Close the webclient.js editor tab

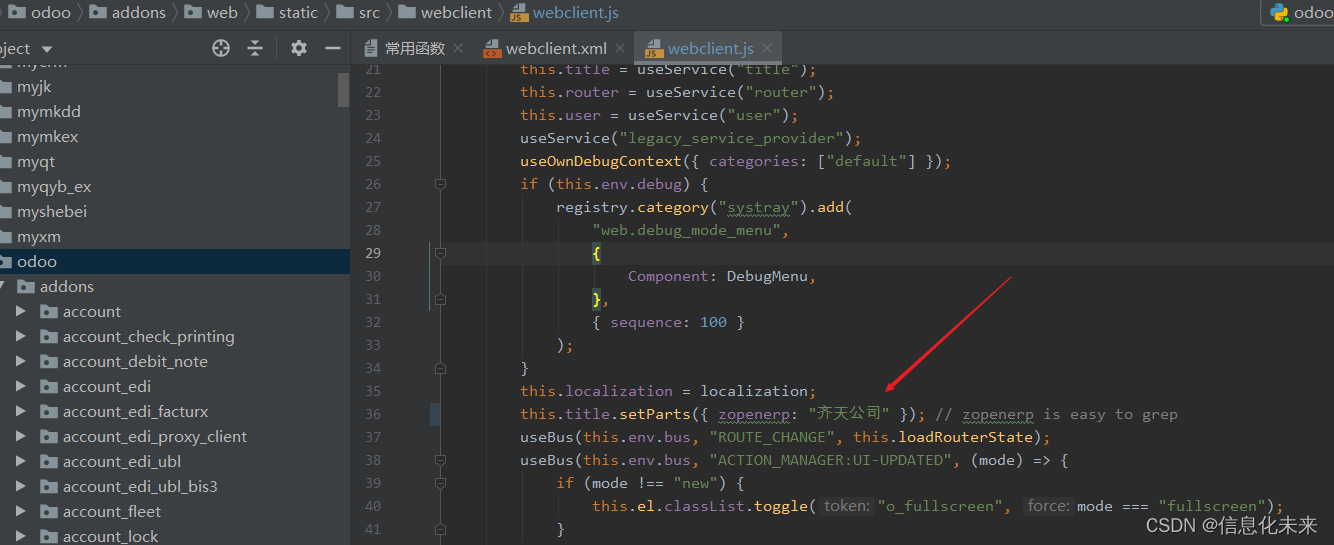coord(768,48)
